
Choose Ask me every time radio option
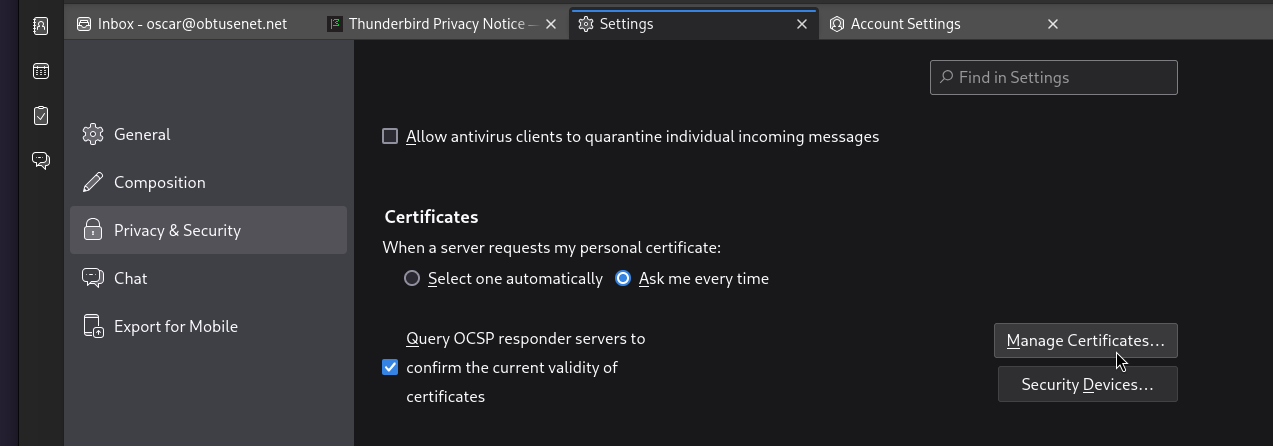tap(623, 279)
